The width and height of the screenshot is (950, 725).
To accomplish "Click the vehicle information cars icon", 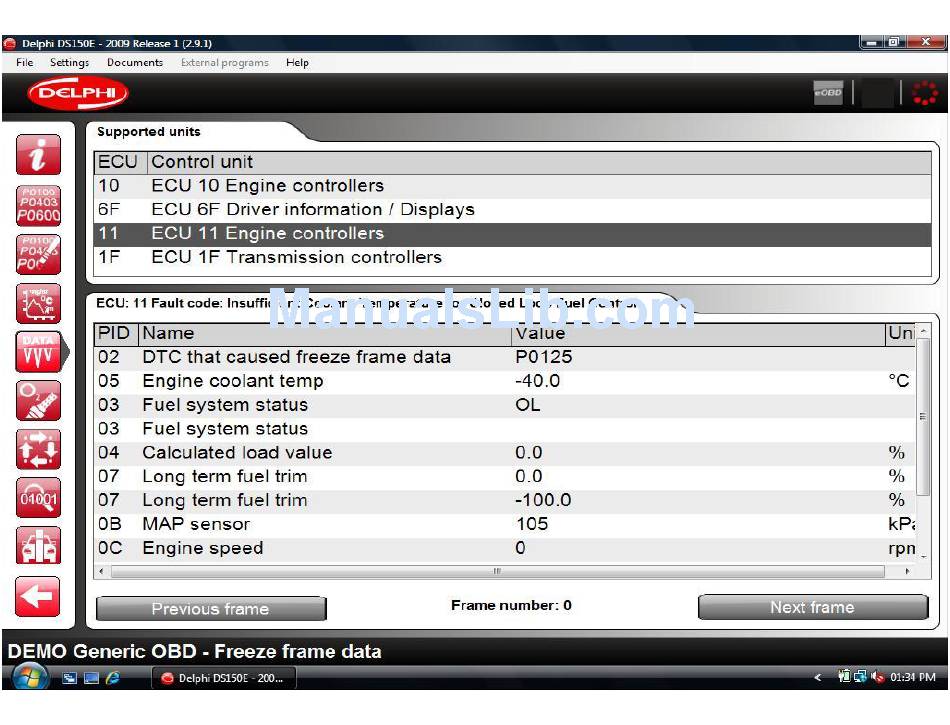I will pyautogui.click(x=39, y=546).
